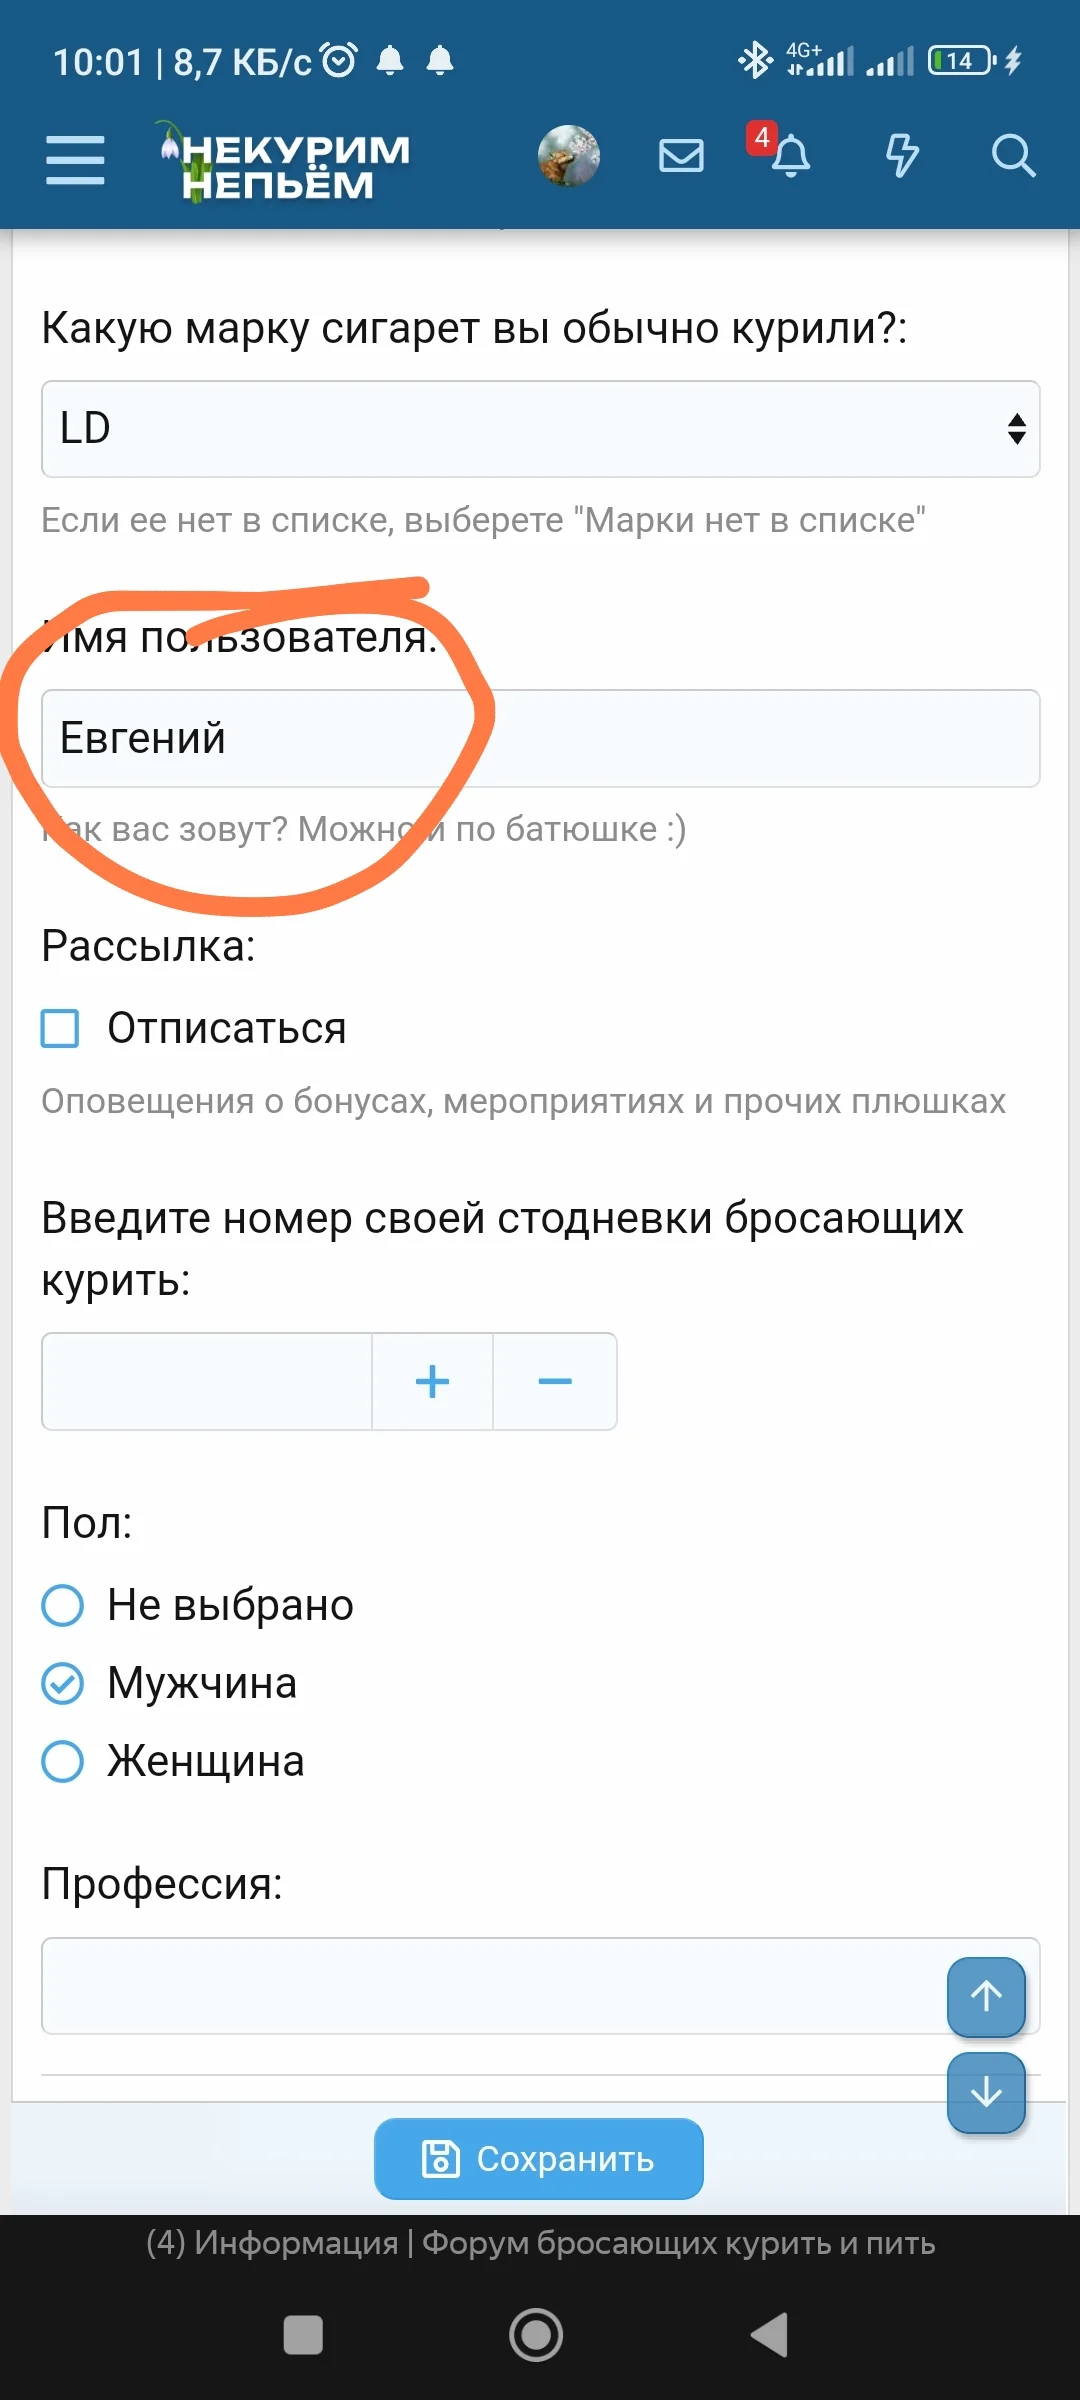The height and width of the screenshot is (2400, 1080).
Task: Tap the scroll-down arrow button
Action: [x=985, y=2092]
